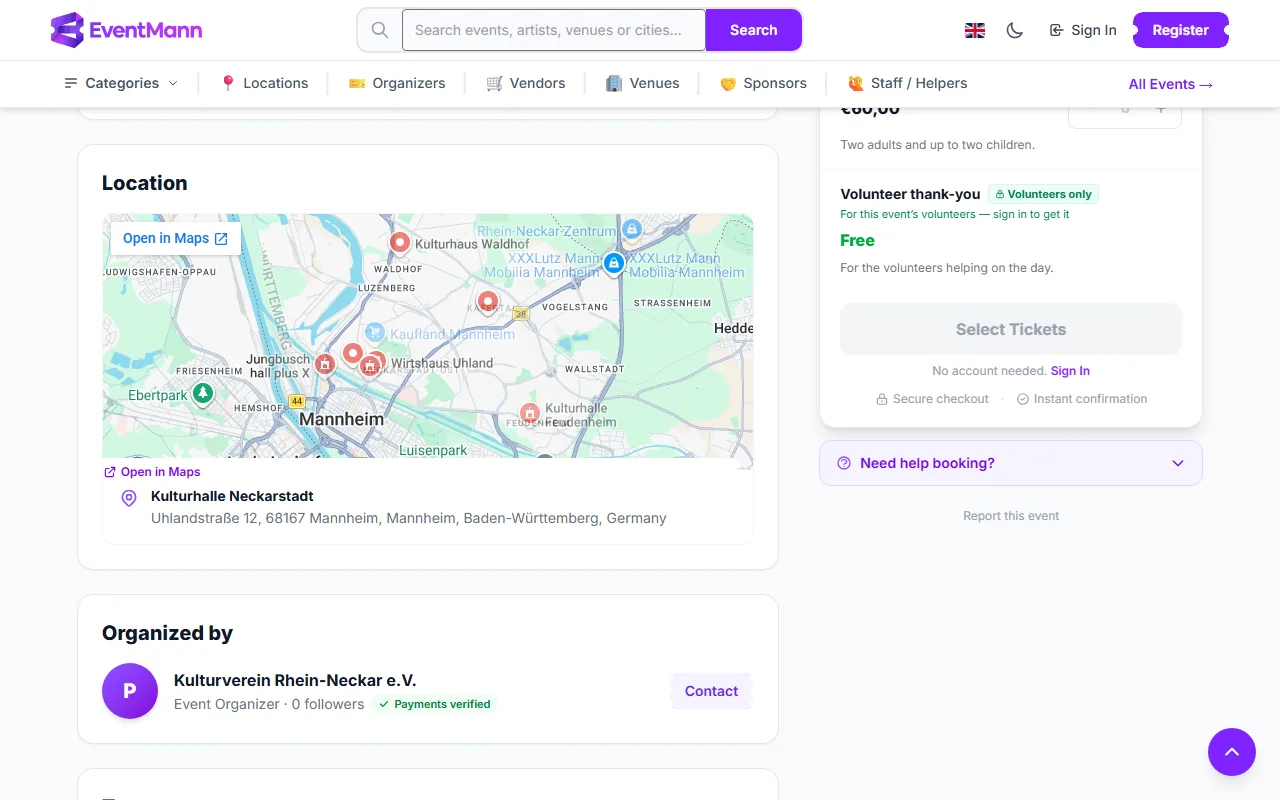Open the Locations nav item
Viewport: 1280px width, 800px height.
coord(264,83)
